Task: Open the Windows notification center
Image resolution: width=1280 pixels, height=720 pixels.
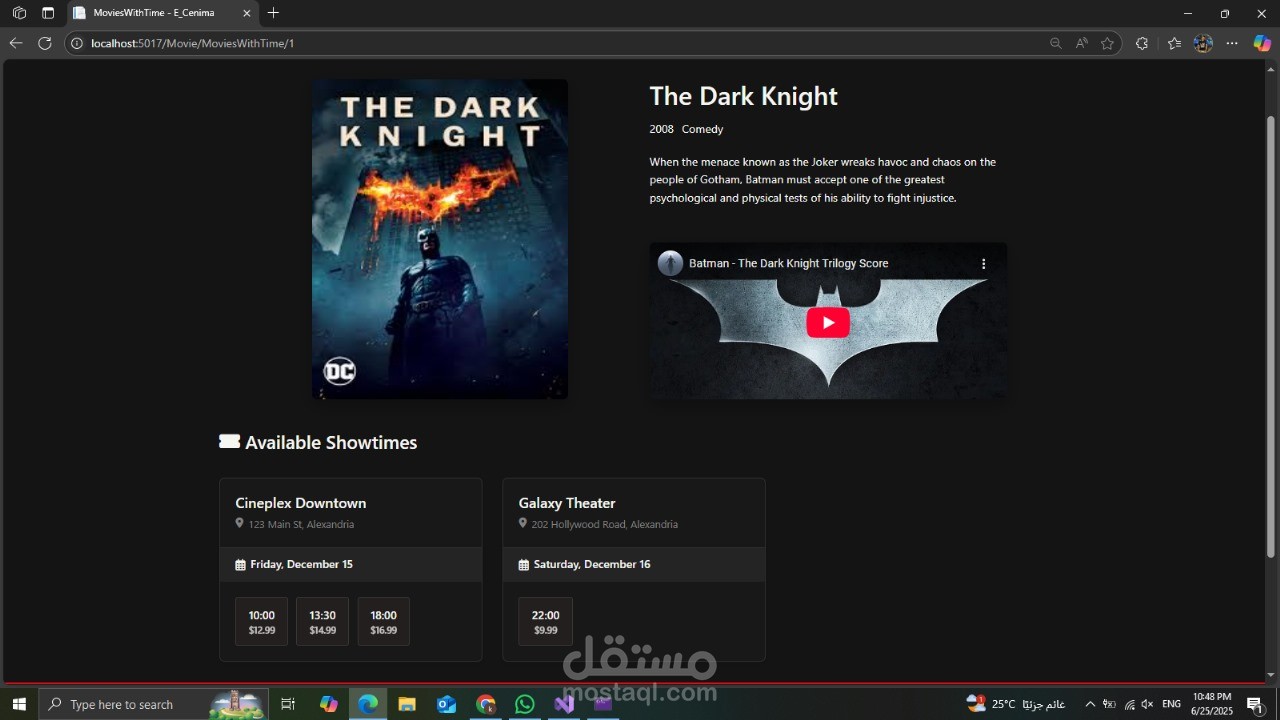Action: point(1254,704)
